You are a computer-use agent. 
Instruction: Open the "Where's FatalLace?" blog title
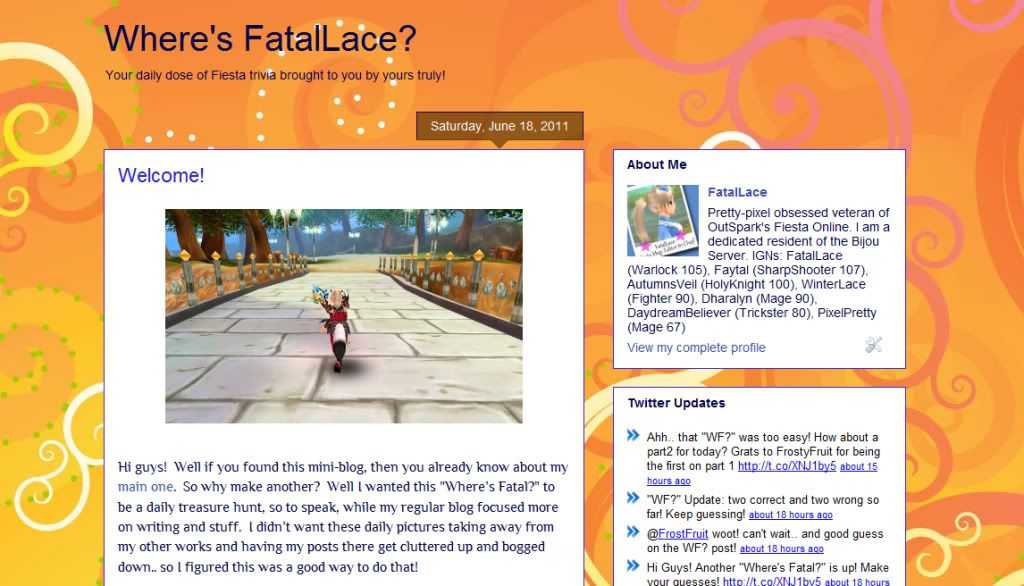point(260,38)
